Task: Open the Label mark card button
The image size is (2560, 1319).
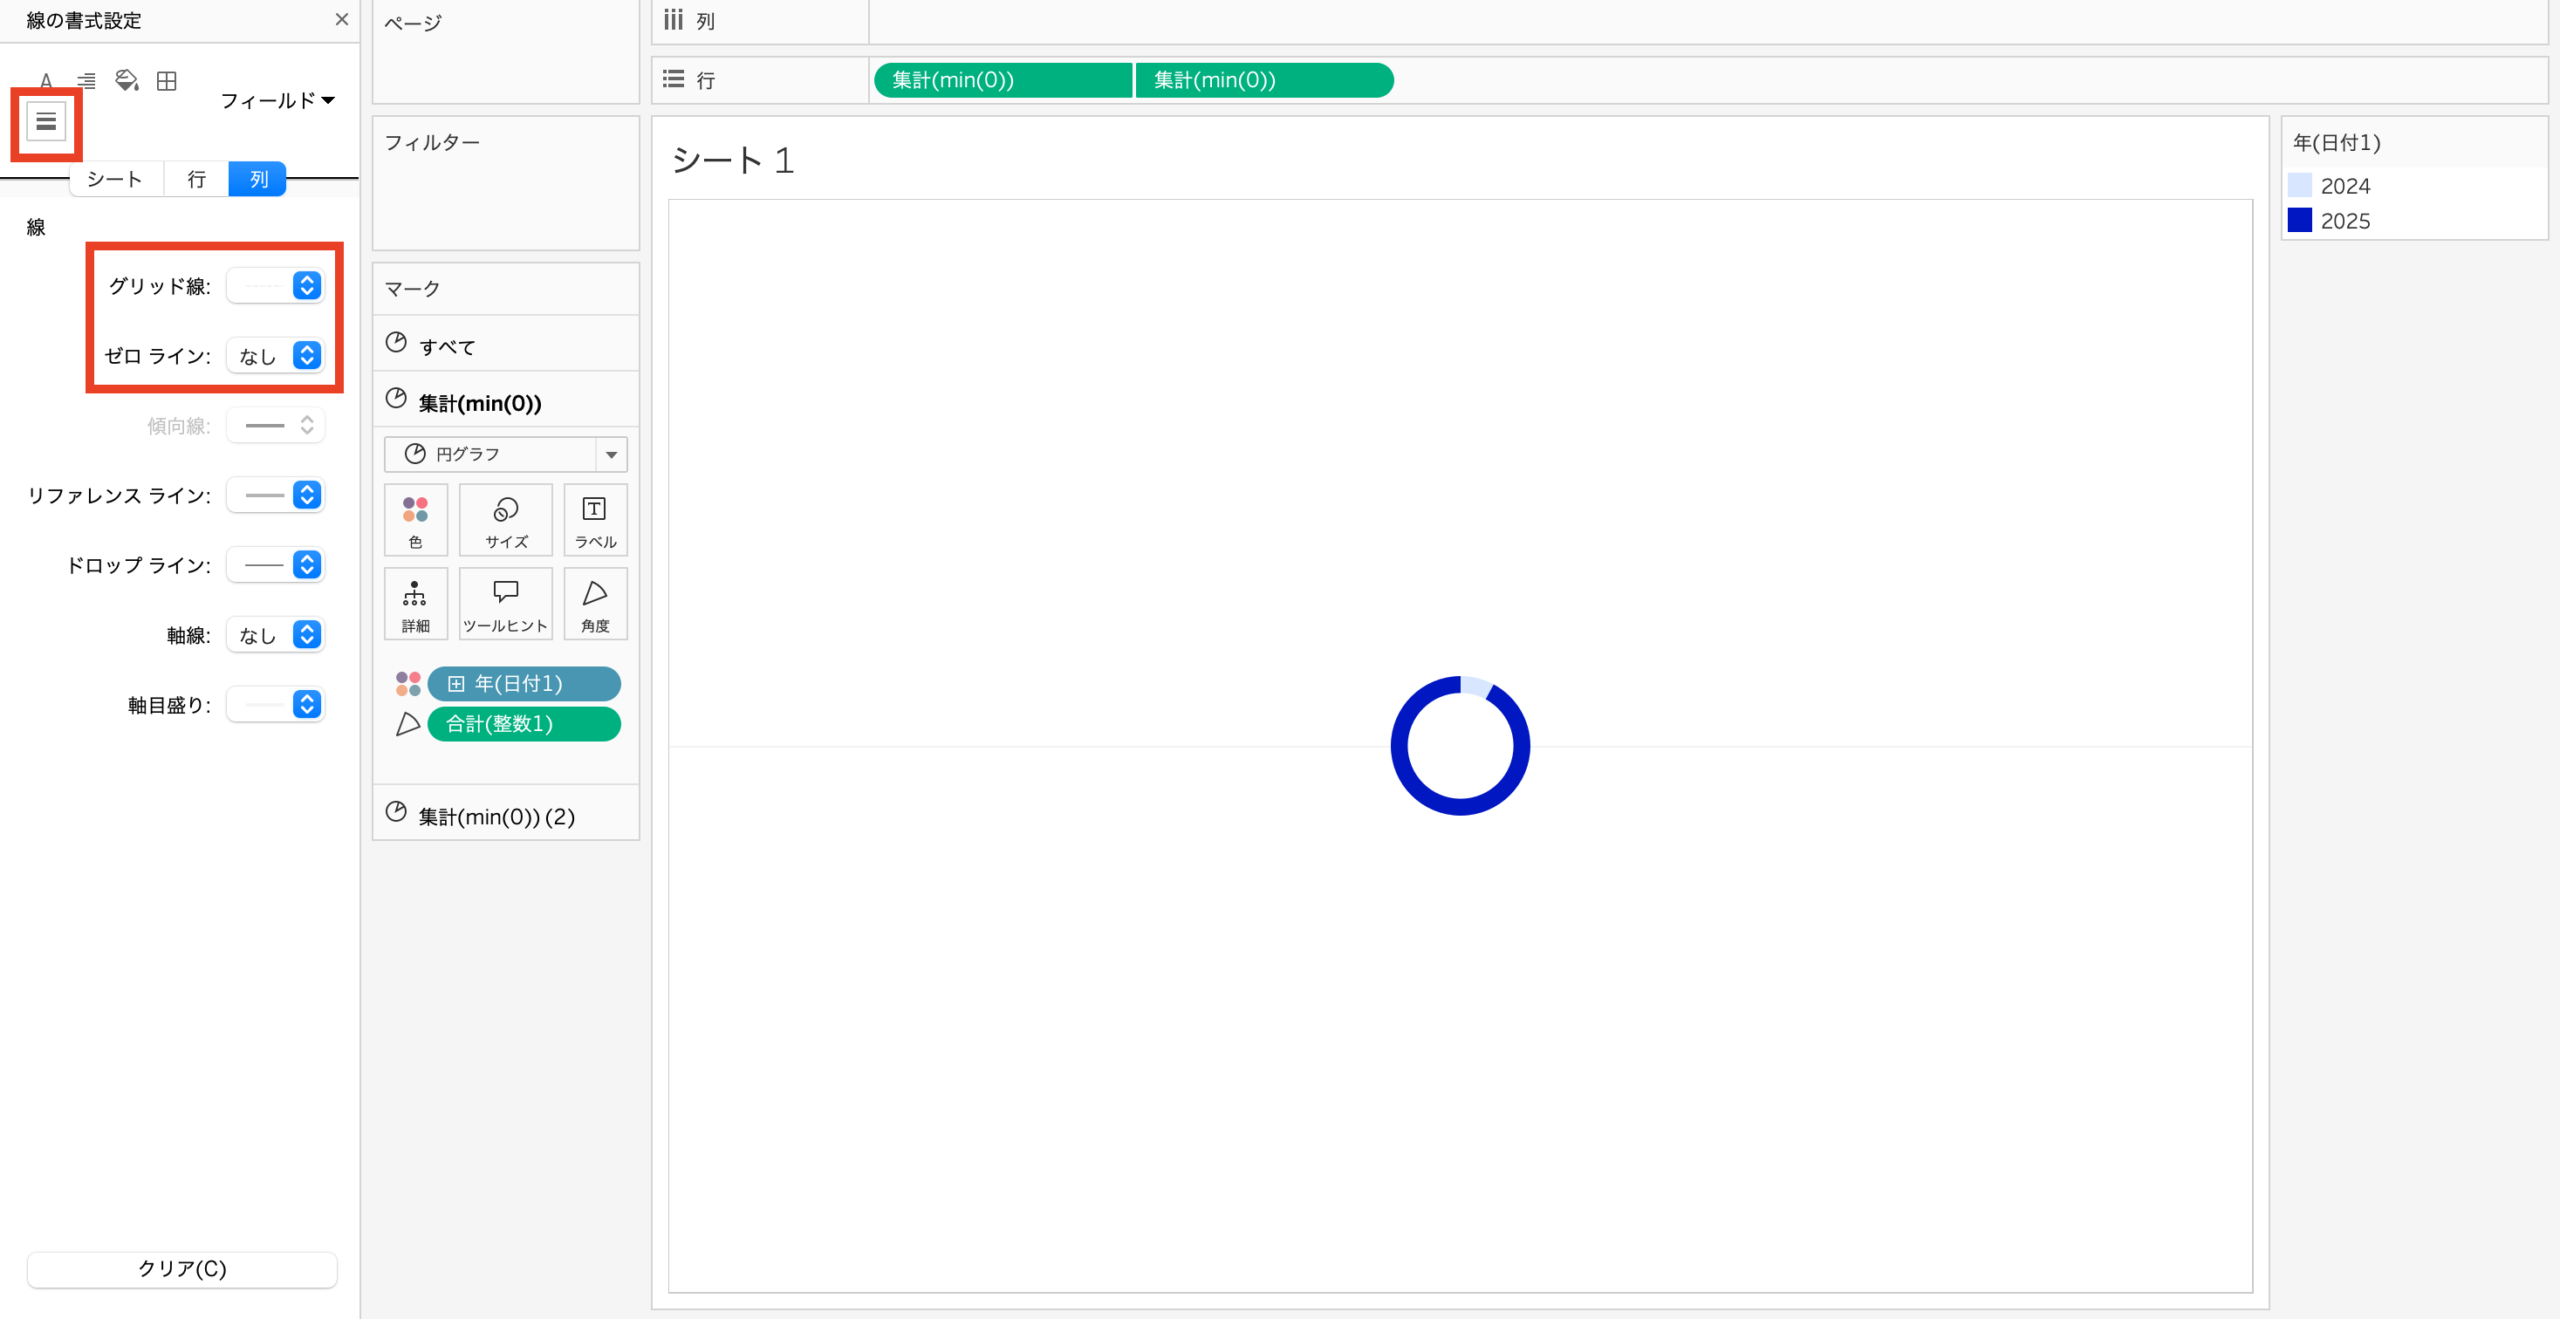Action: [595, 520]
